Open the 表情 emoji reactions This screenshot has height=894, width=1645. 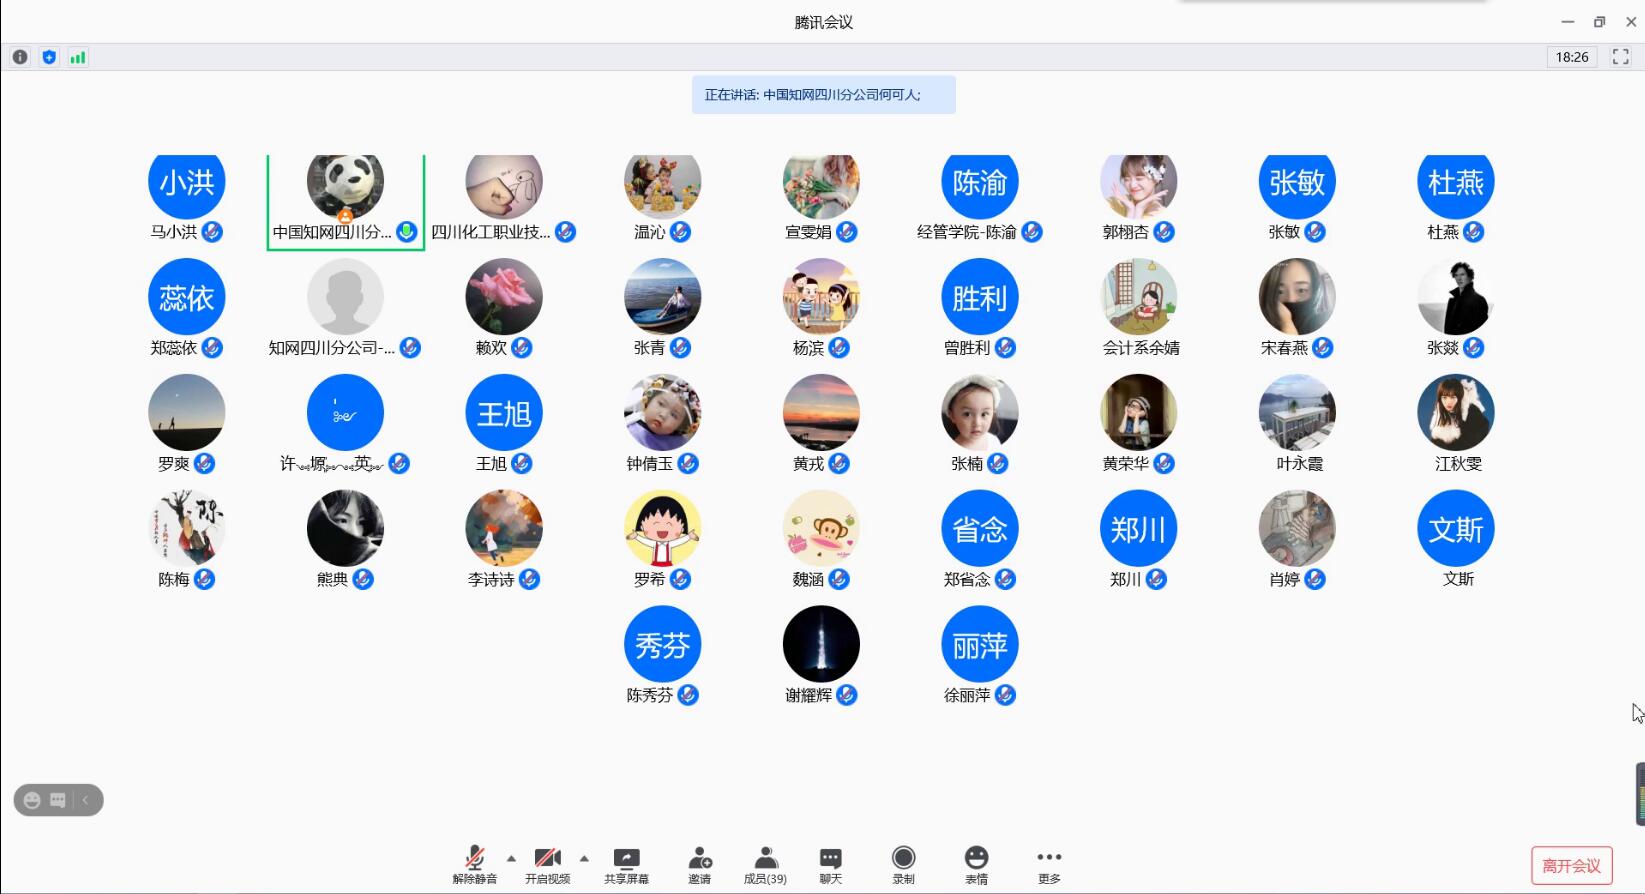pyautogui.click(x=976, y=864)
